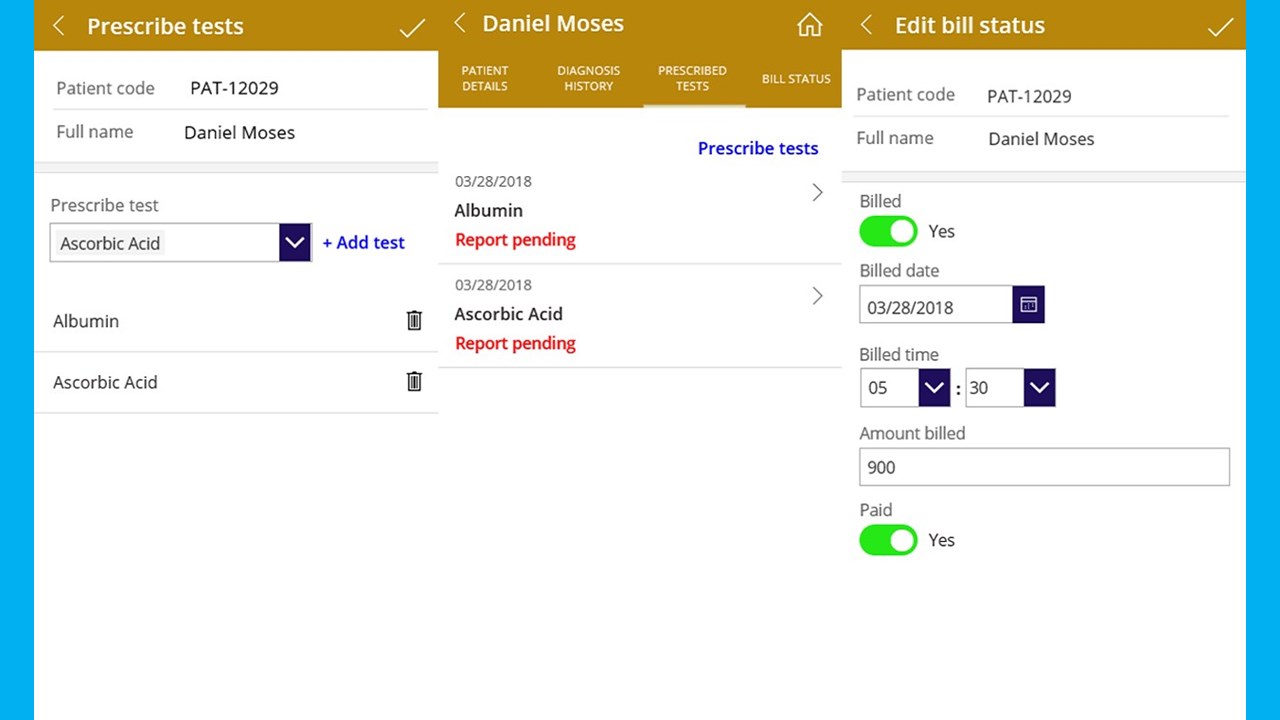
Task: Click the Prescribe tests link
Action: [758, 148]
